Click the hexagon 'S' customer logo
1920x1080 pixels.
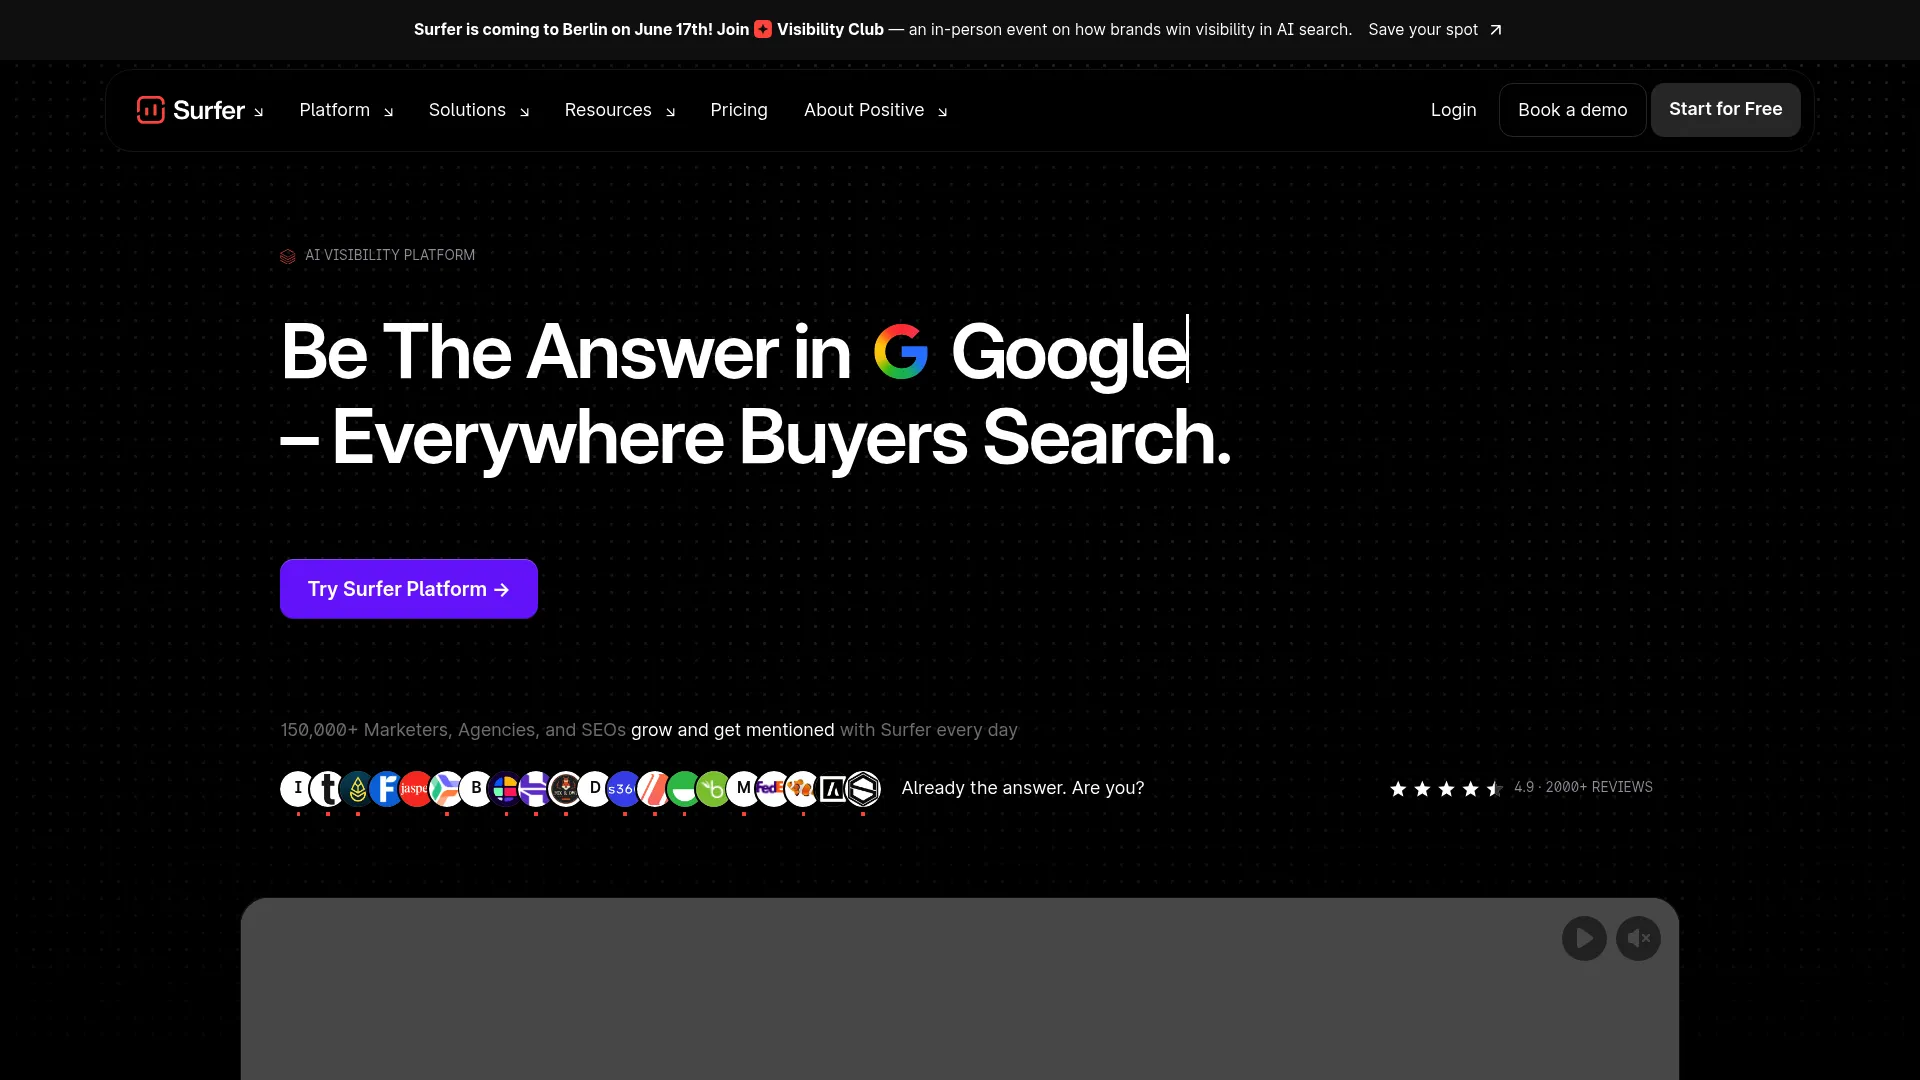[x=863, y=789]
